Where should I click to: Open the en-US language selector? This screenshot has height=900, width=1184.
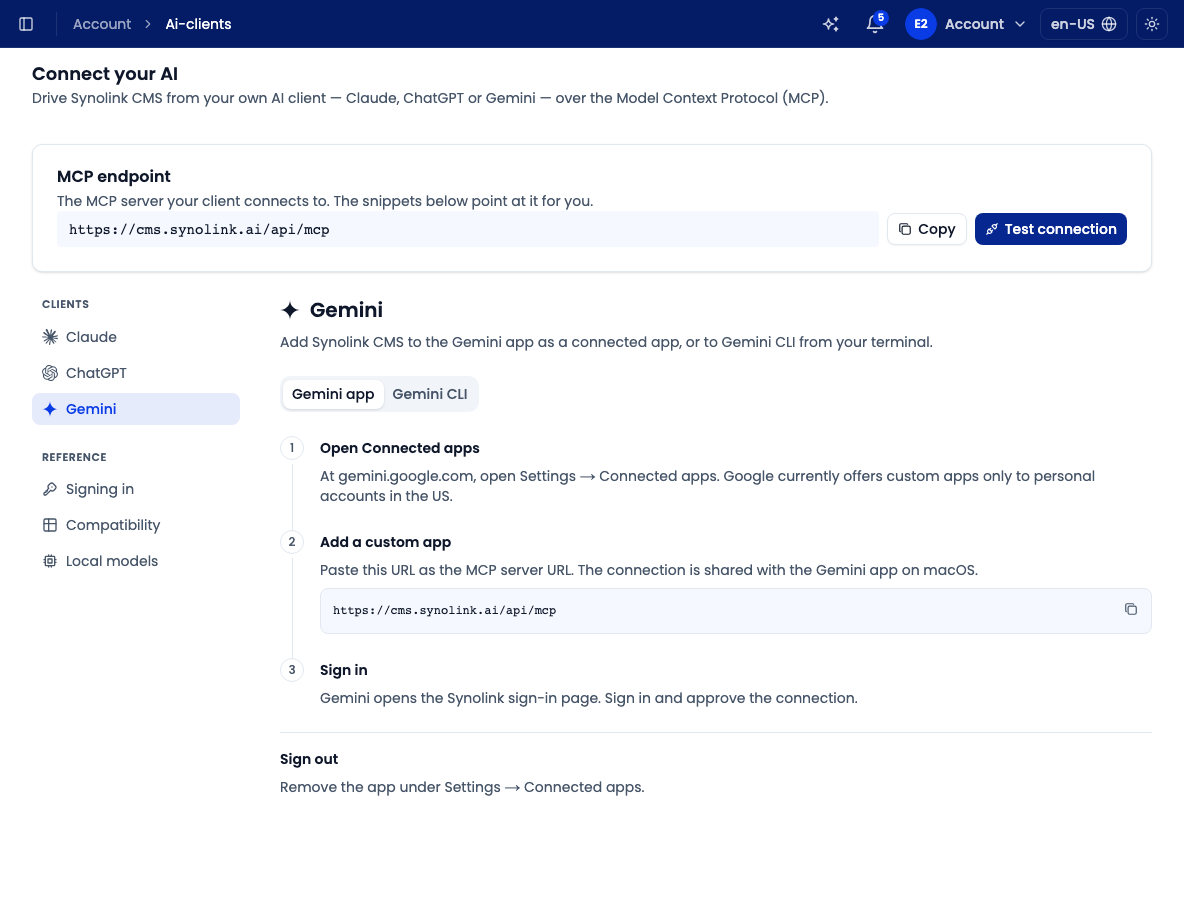tap(1083, 24)
